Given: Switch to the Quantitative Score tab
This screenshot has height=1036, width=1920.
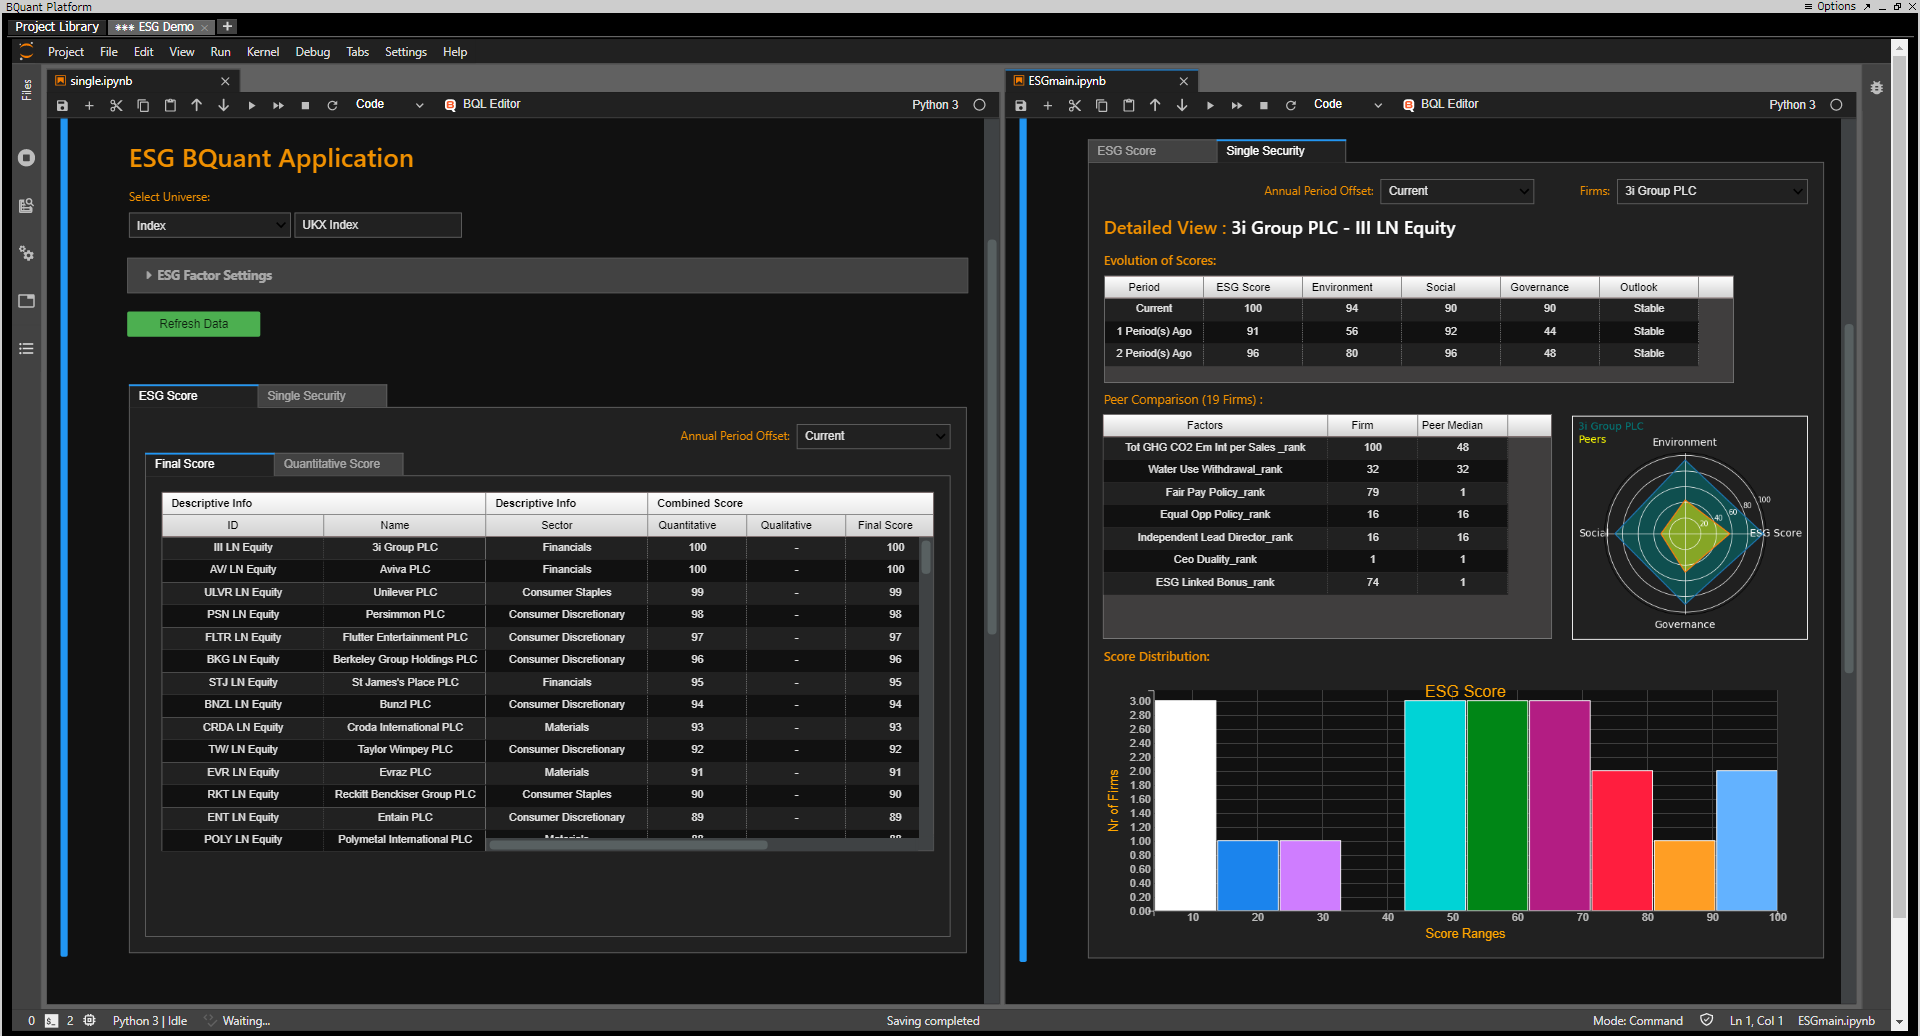Looking at the screenshot, I should 338,464.
